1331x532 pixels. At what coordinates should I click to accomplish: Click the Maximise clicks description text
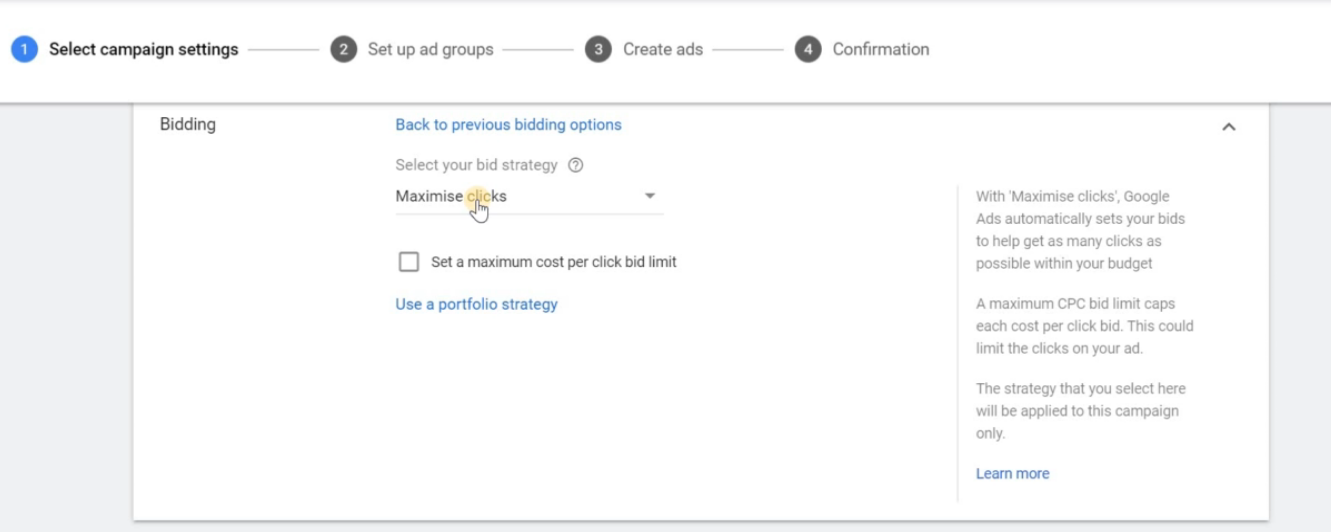coord(1078,230)
